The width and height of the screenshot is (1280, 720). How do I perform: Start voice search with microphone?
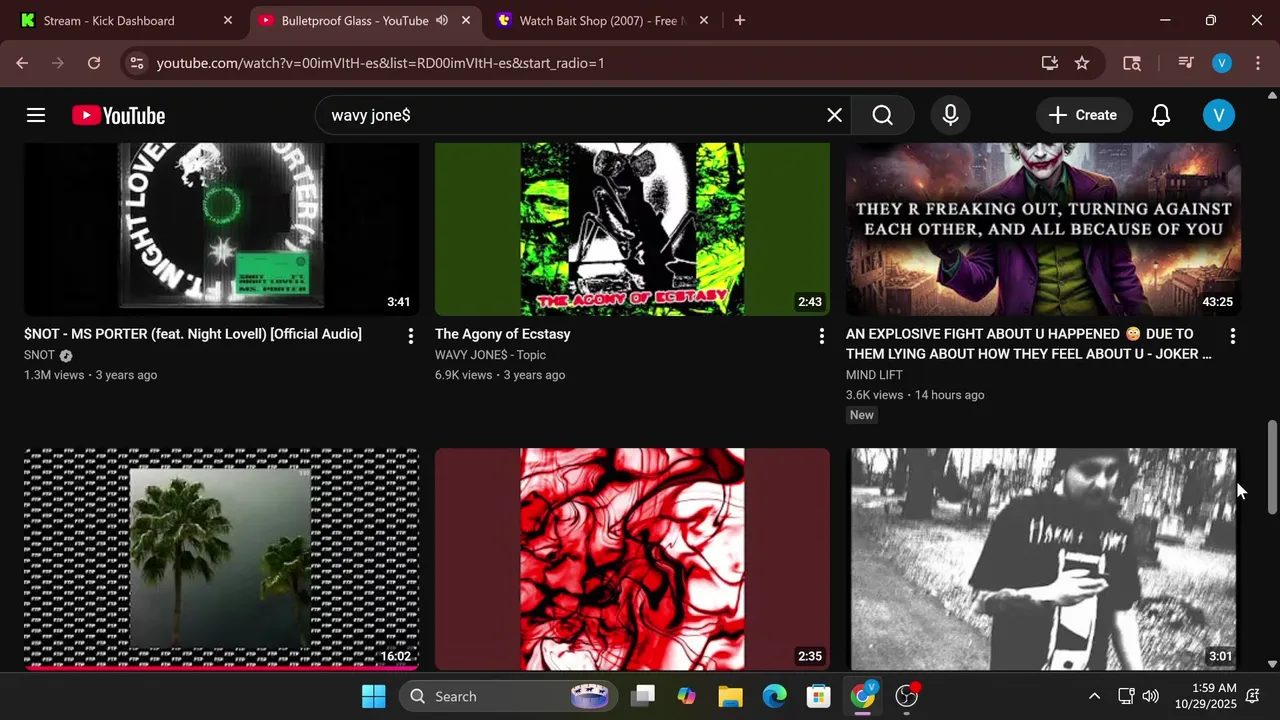951,115
